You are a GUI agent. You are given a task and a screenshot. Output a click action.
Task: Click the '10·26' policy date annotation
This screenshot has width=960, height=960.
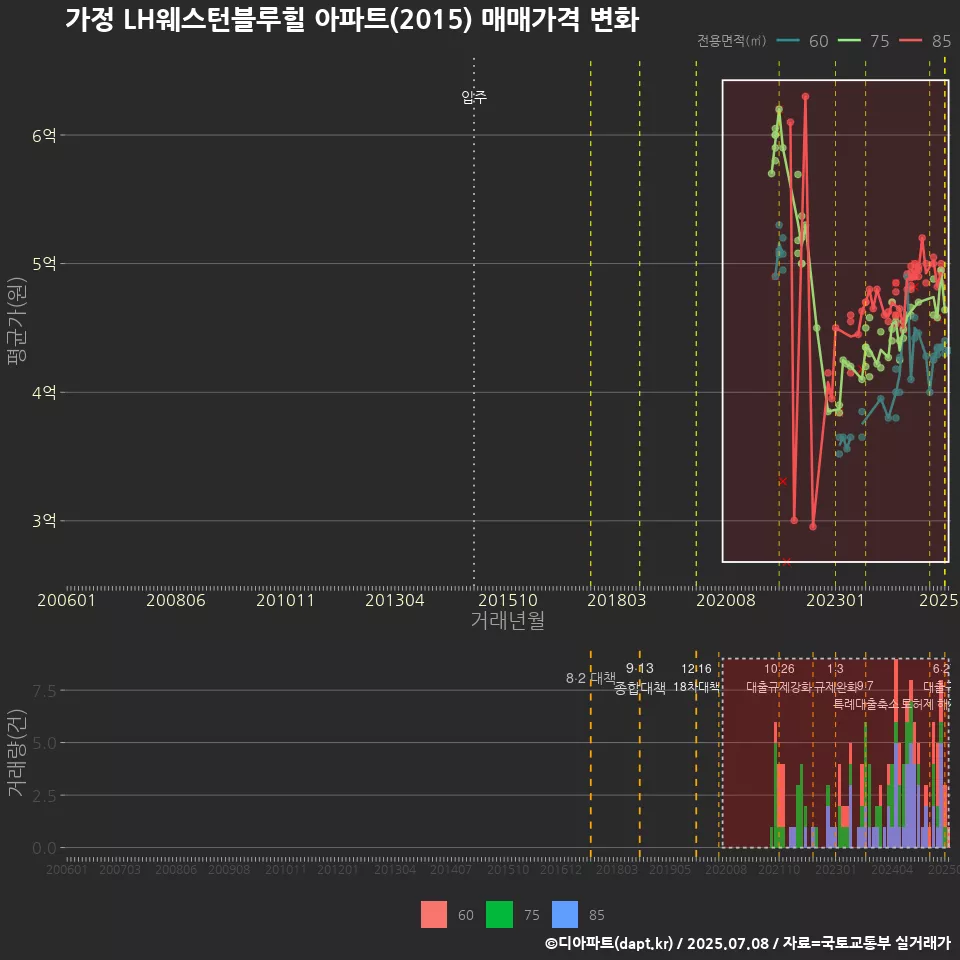pyautogui.click(x=779, y=669)
